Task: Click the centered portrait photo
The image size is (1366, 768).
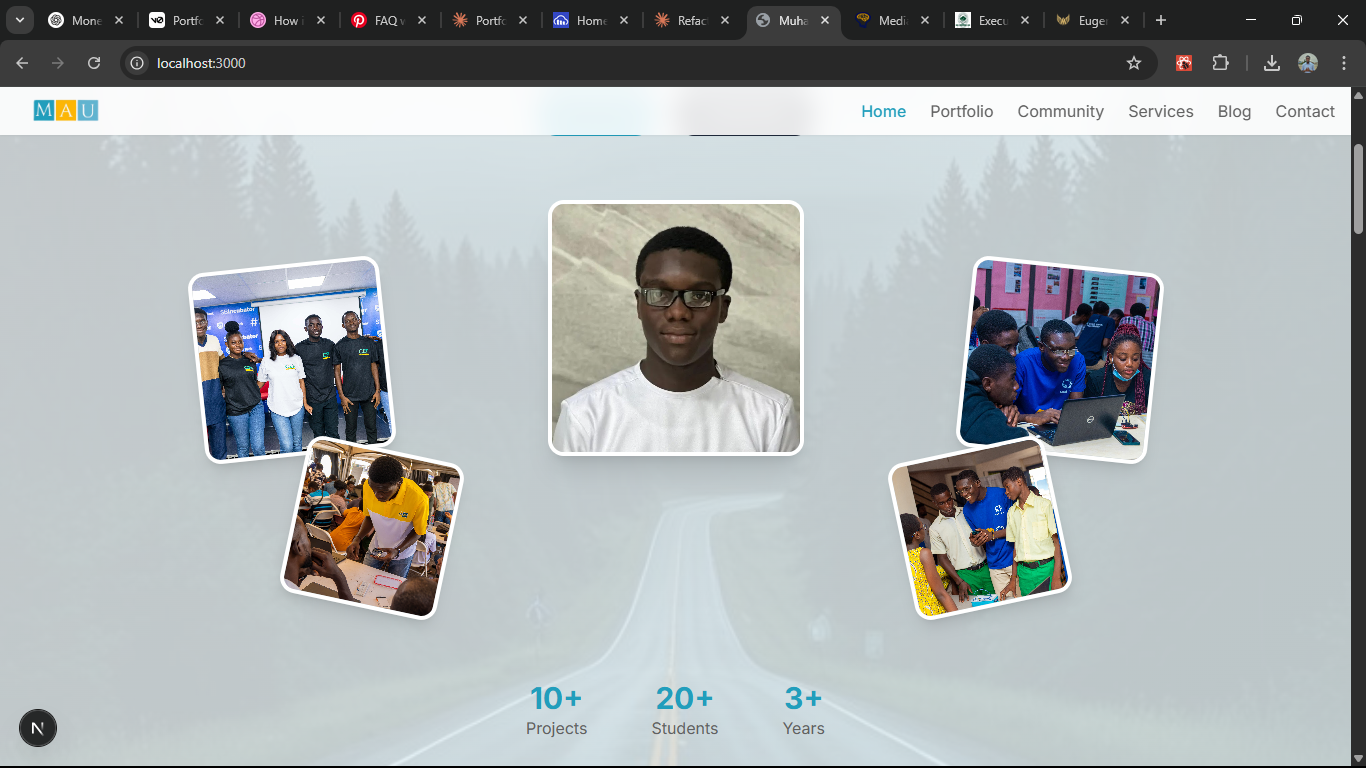Action: 675,328
